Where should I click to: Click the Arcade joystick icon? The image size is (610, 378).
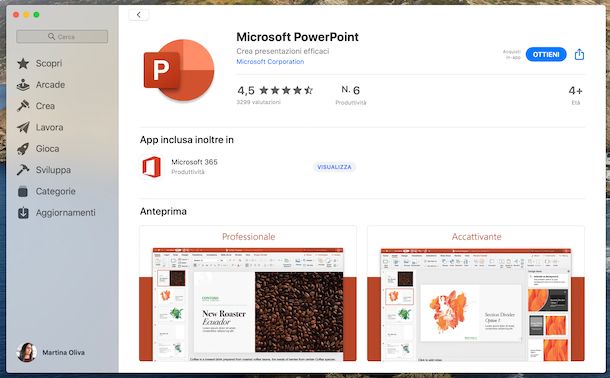tap(23, 85)
